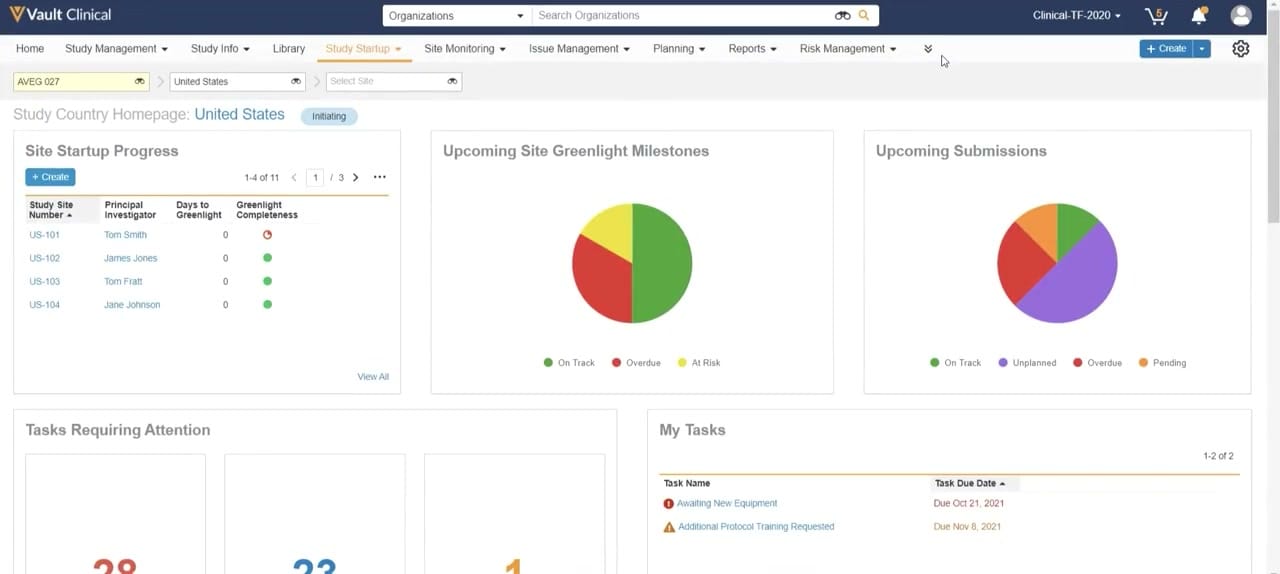Open the Organizations search scope dropdown
Image resolution: width=1280 pixels, height=574 pixels.
click(x=456, y=16)
